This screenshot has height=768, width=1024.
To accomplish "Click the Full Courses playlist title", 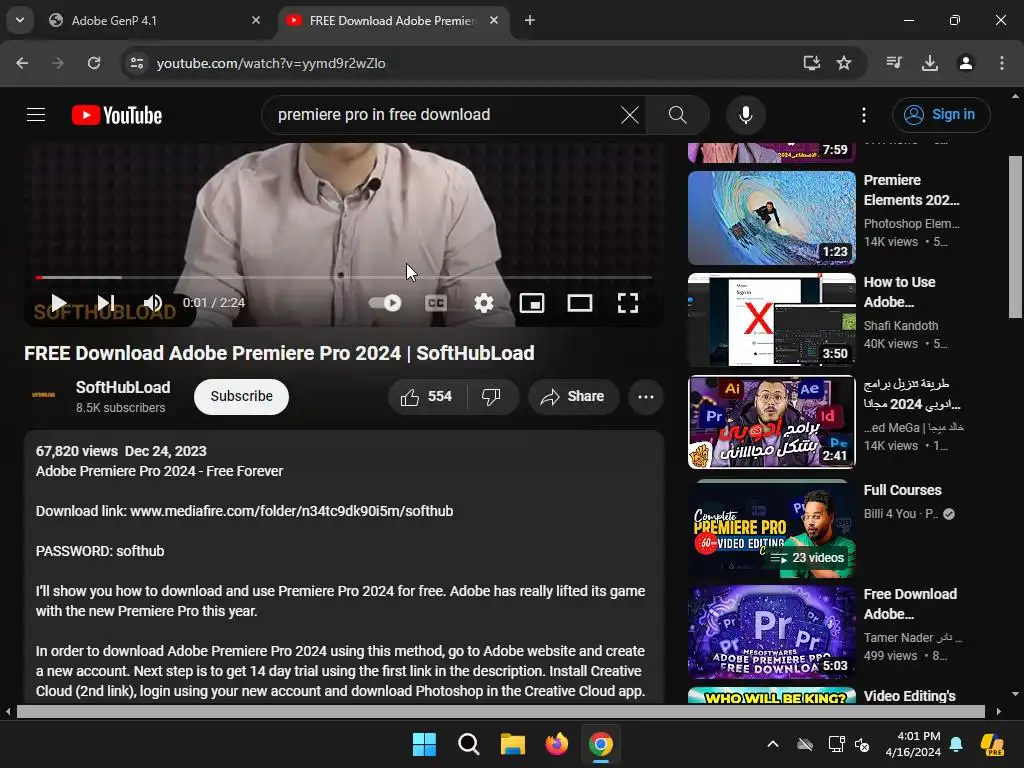I will point(903,490).
